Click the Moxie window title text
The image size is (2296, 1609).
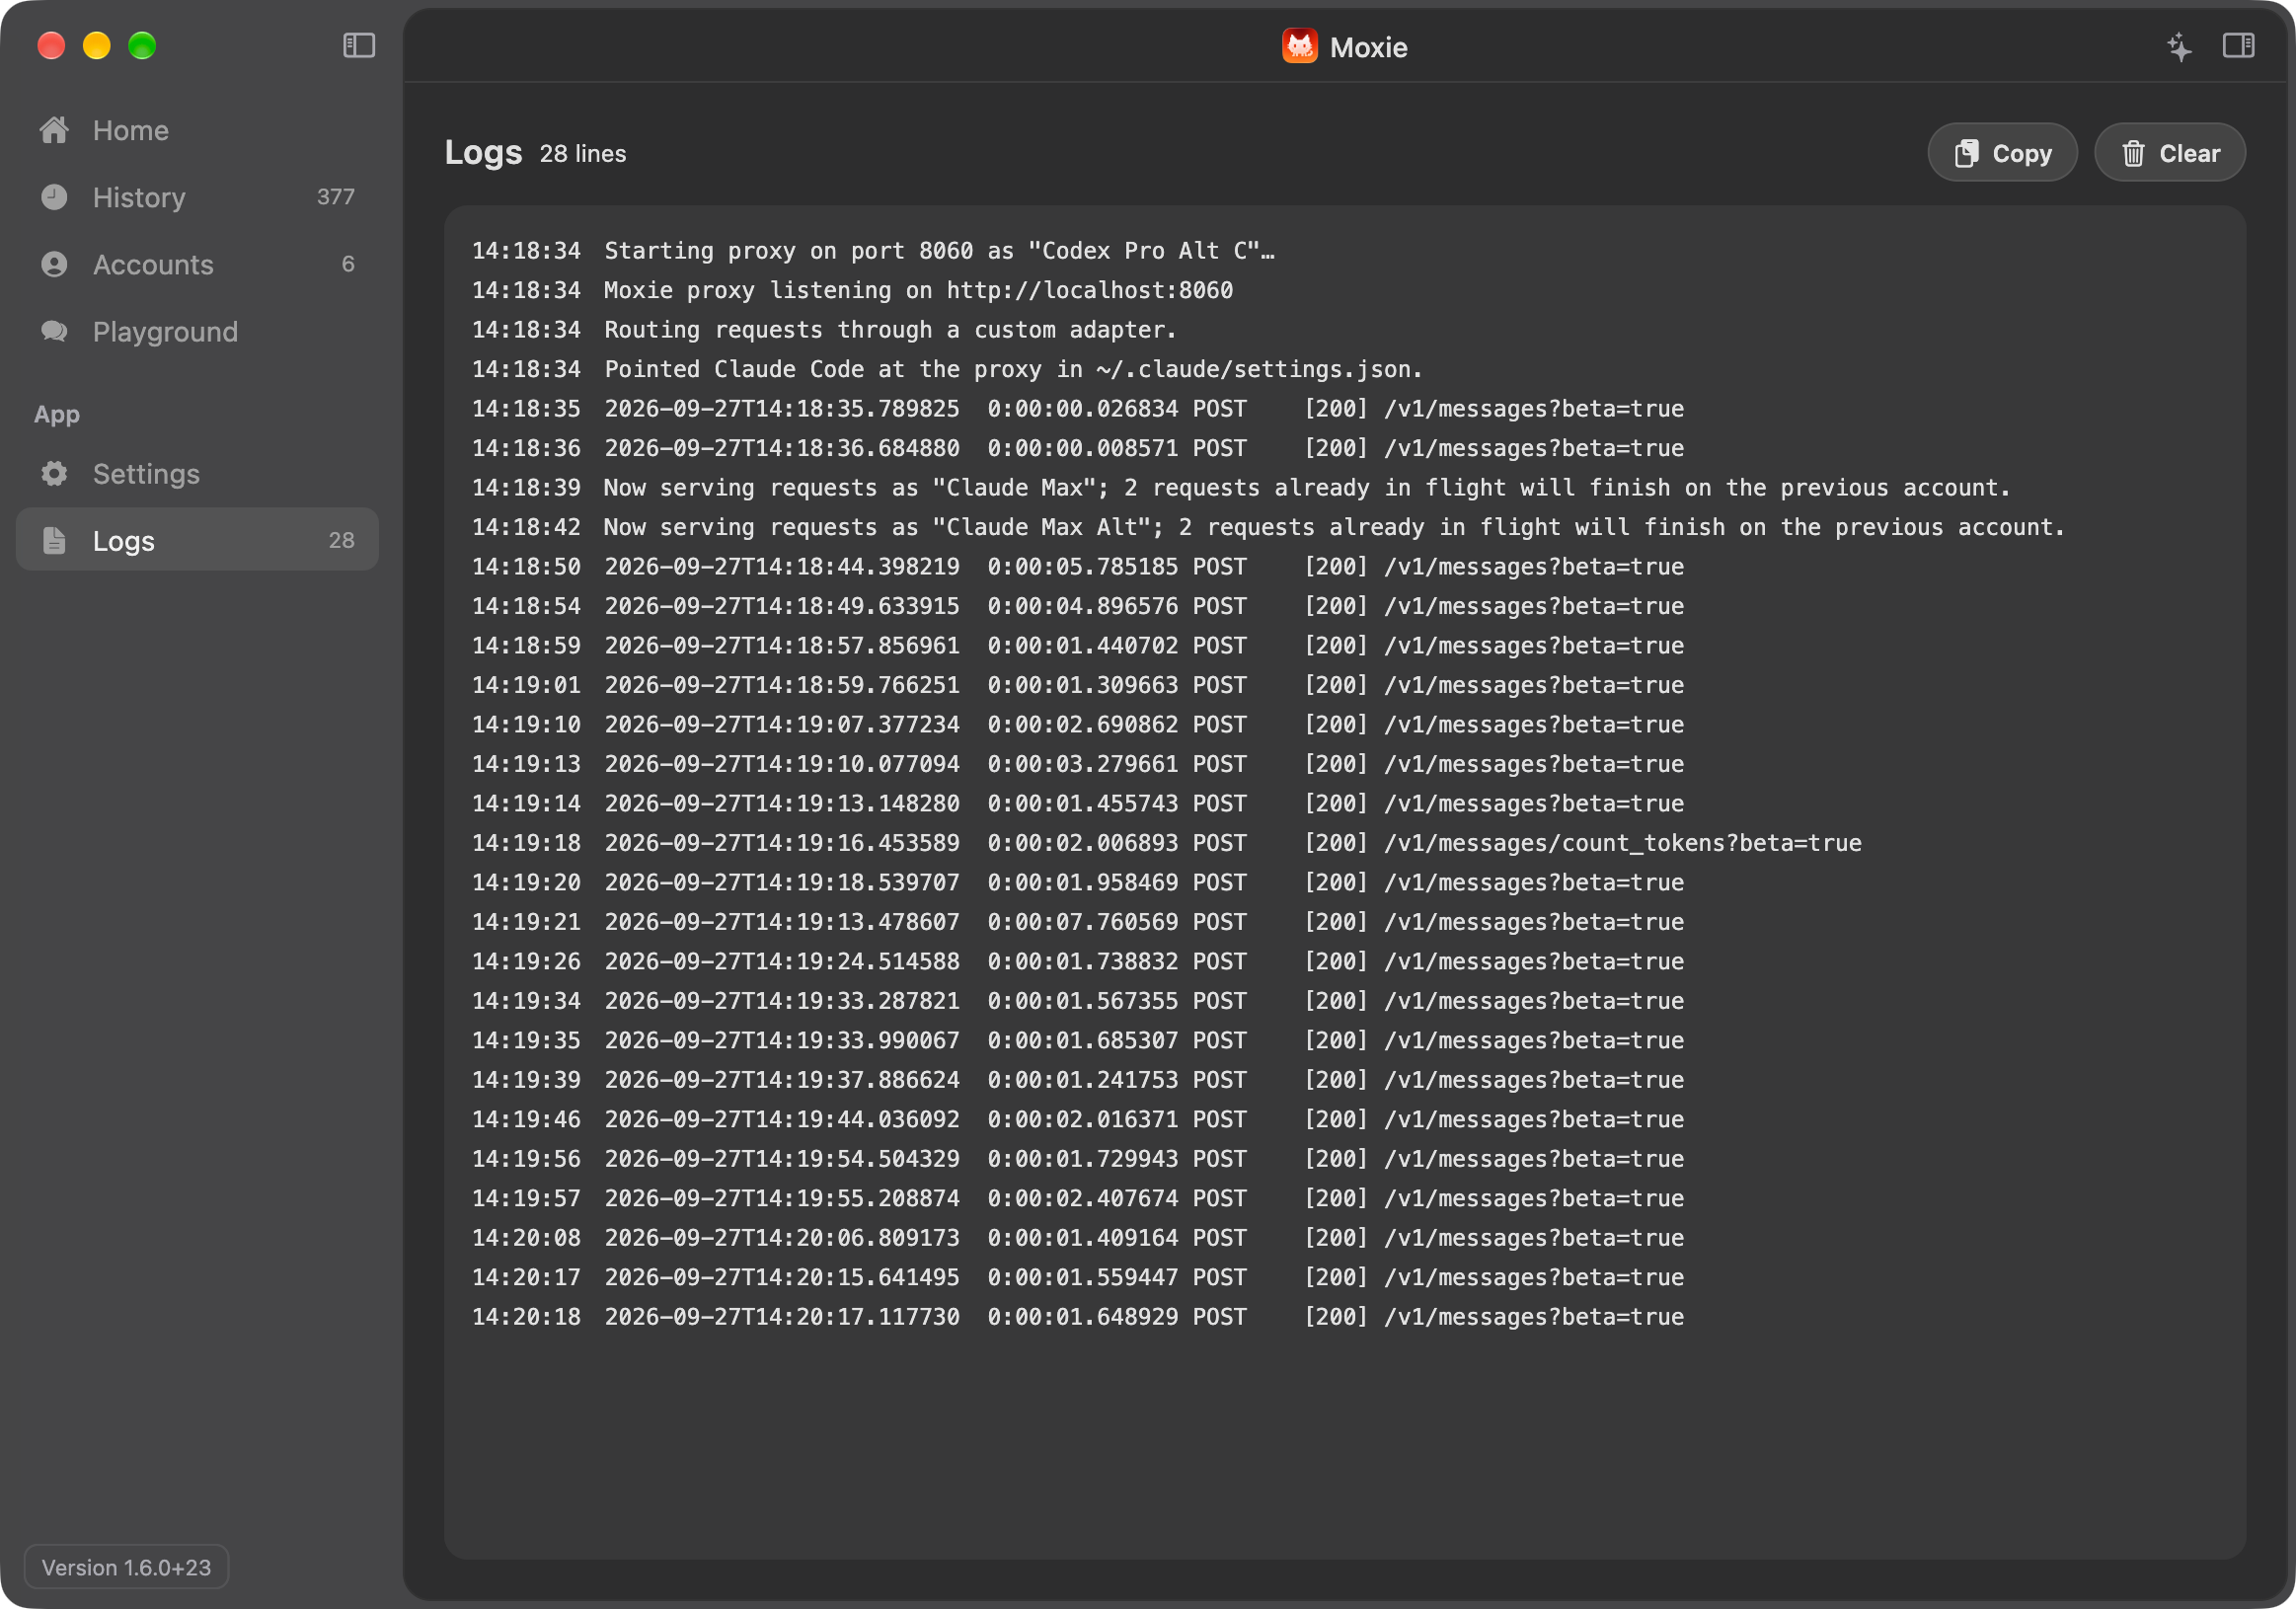tap(1368, 47)
